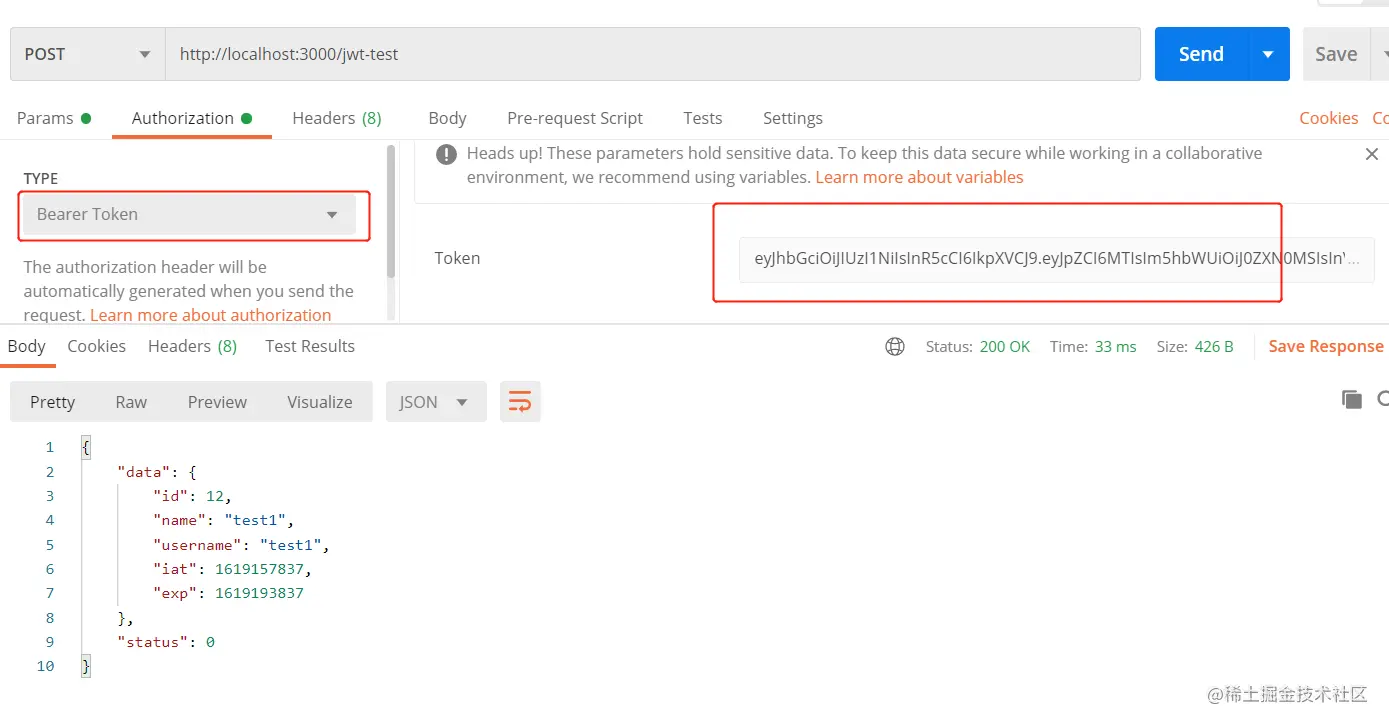Switch to Raw view

(131, 402)
